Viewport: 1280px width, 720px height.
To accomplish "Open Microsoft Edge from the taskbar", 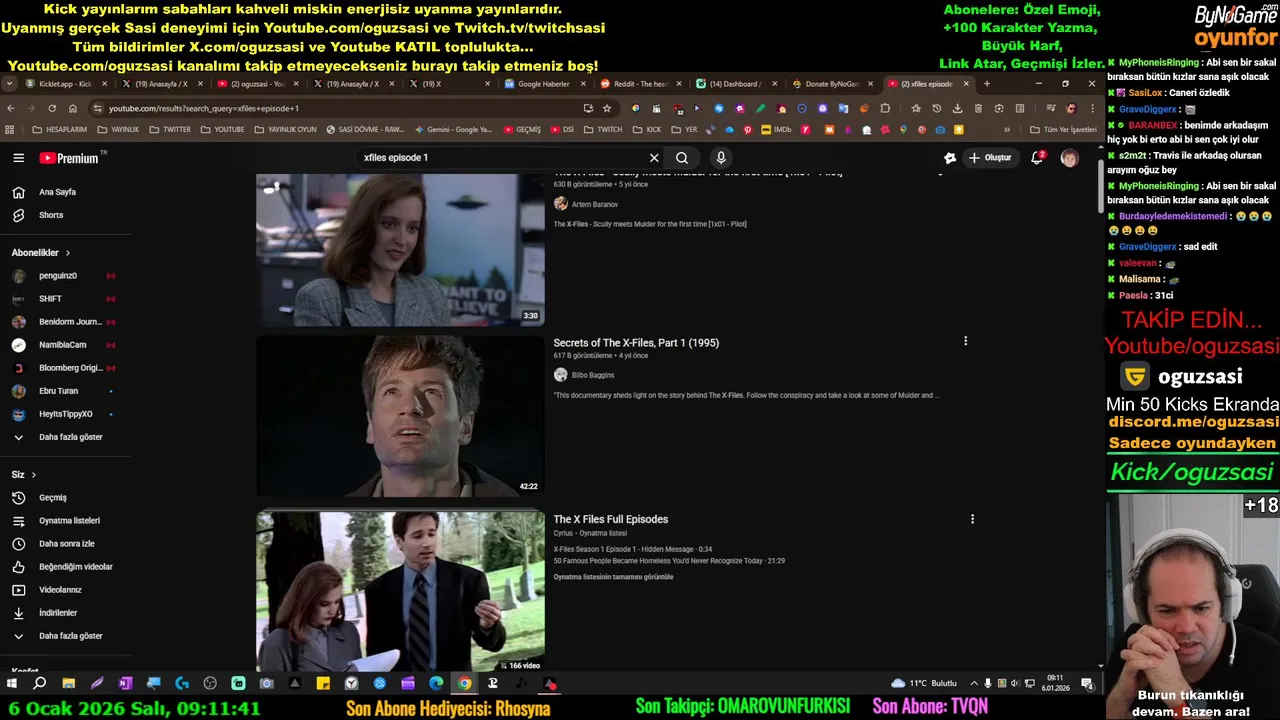I will pyautogui.click(x=436, y=683).
